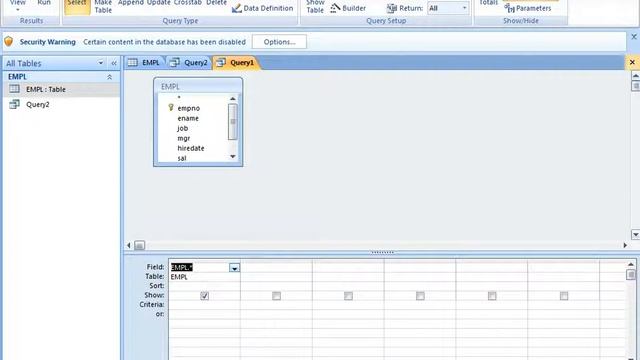Screen dimensions: 640x360
Task: Toggle Show checkbox in the fifth grid column
Action: (492, 296)
